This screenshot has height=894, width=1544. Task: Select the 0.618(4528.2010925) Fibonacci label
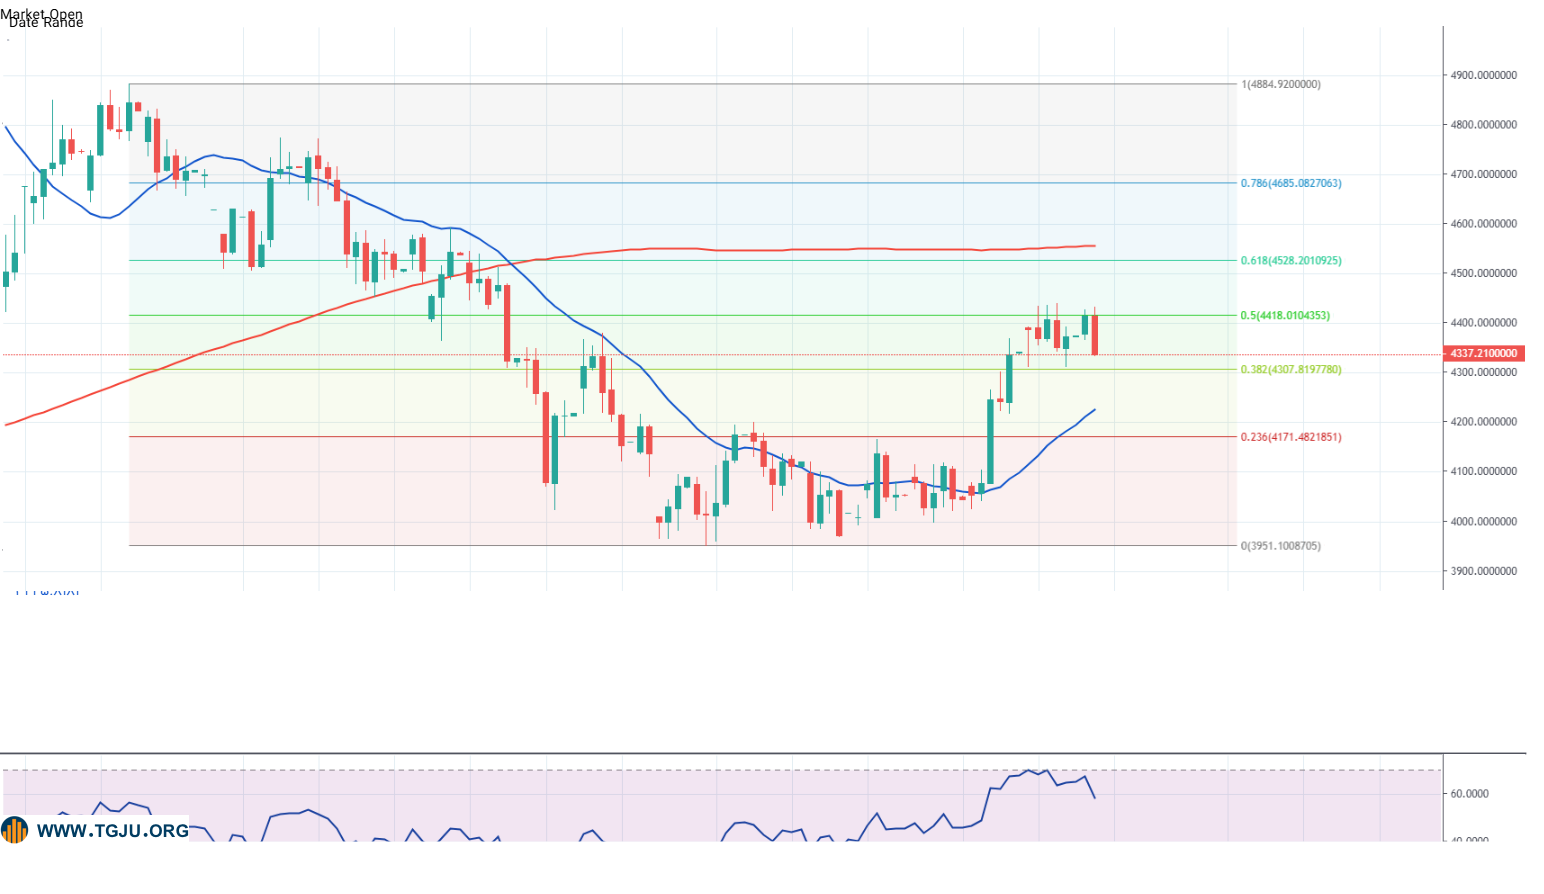pos(1291,260)
